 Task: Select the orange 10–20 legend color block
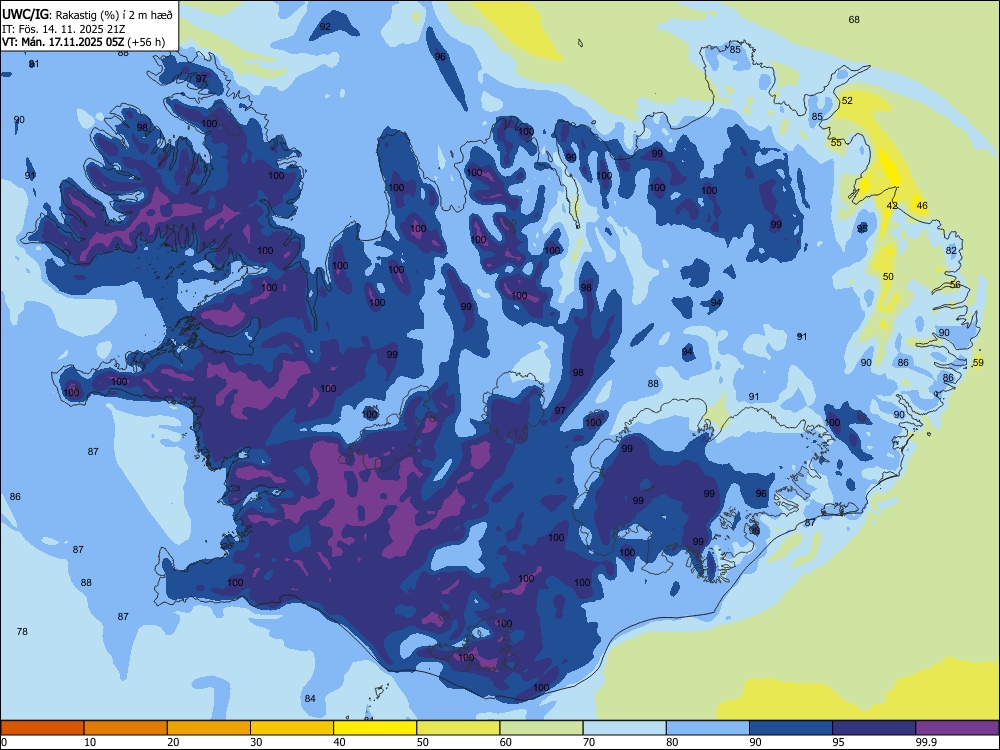pyautogui.click(x=126, y=728)
